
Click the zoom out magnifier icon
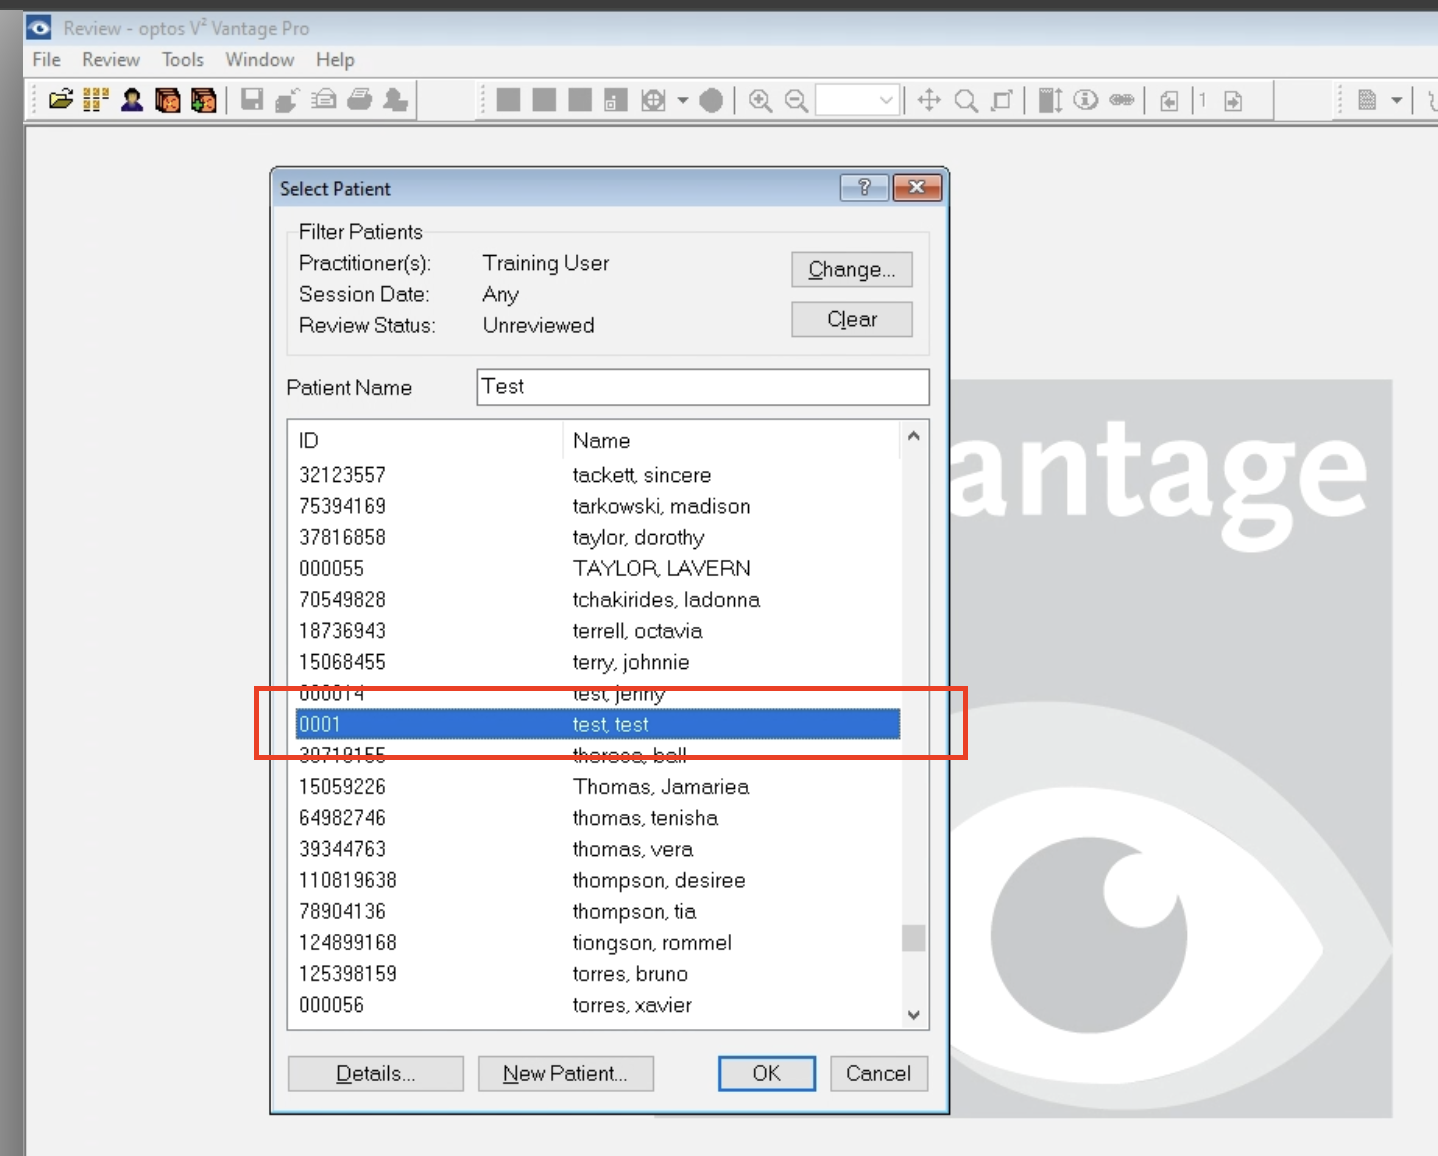pyautogui.click(x=796, y=100)
